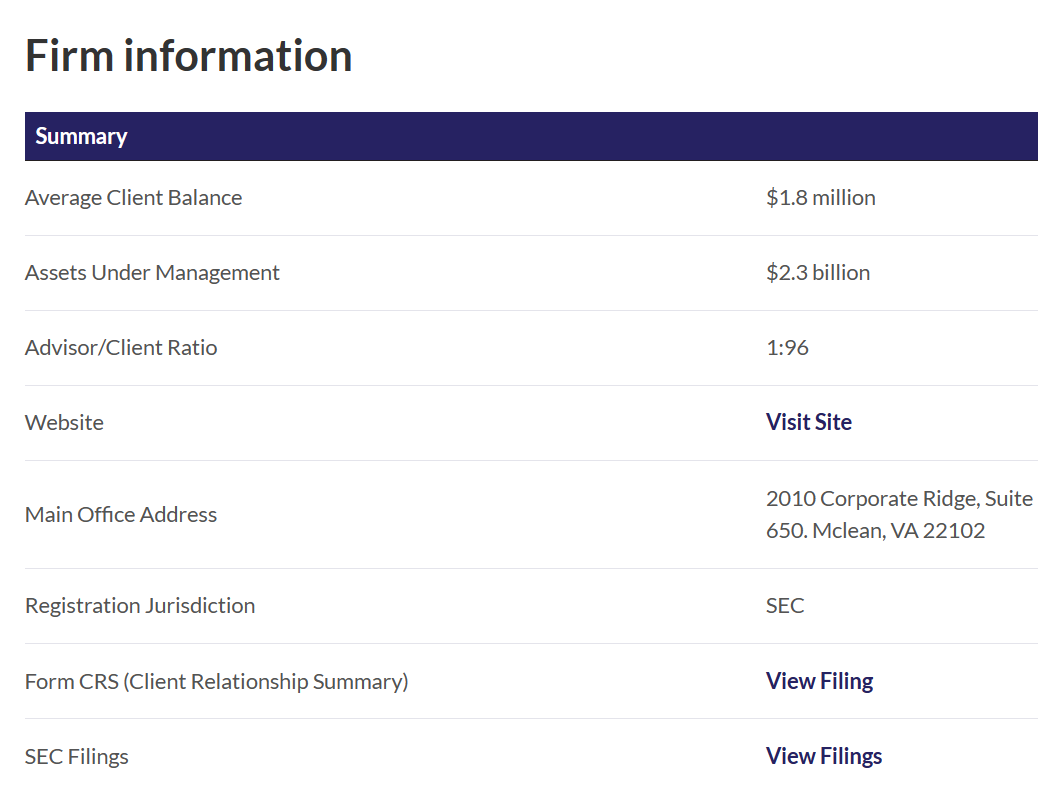The height and width of the screenshot is (786, 1053).
Task: Select the Form CRS row label
Action: pos(216,682)
